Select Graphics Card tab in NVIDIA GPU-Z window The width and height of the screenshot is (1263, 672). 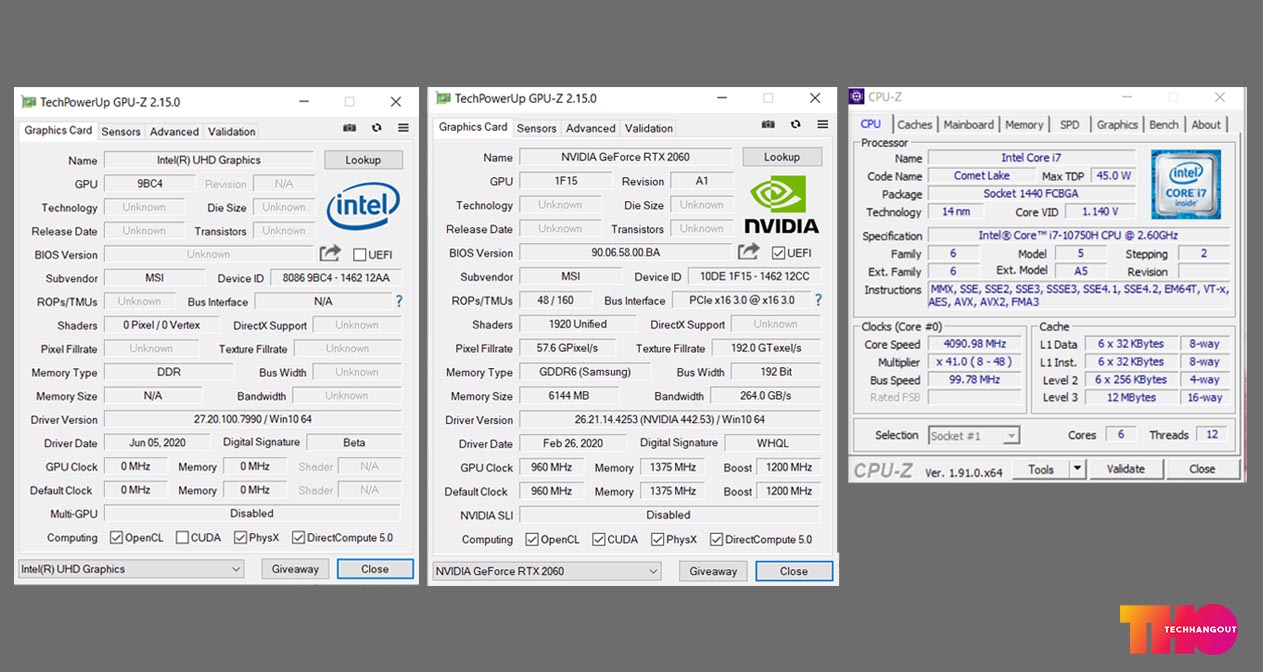coord(473,127)
